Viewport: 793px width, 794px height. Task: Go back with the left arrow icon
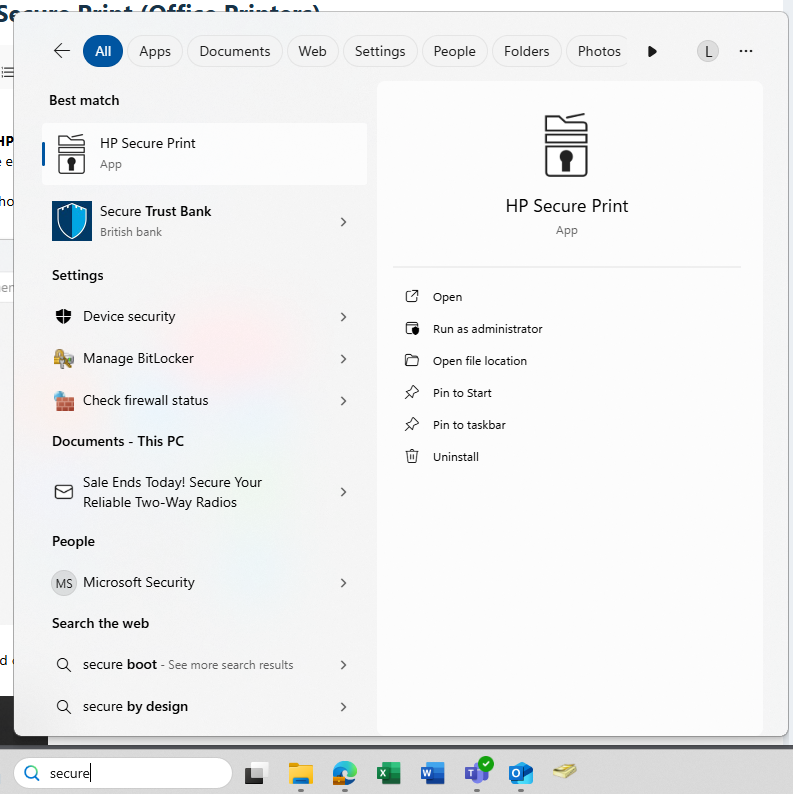point(62,51)
